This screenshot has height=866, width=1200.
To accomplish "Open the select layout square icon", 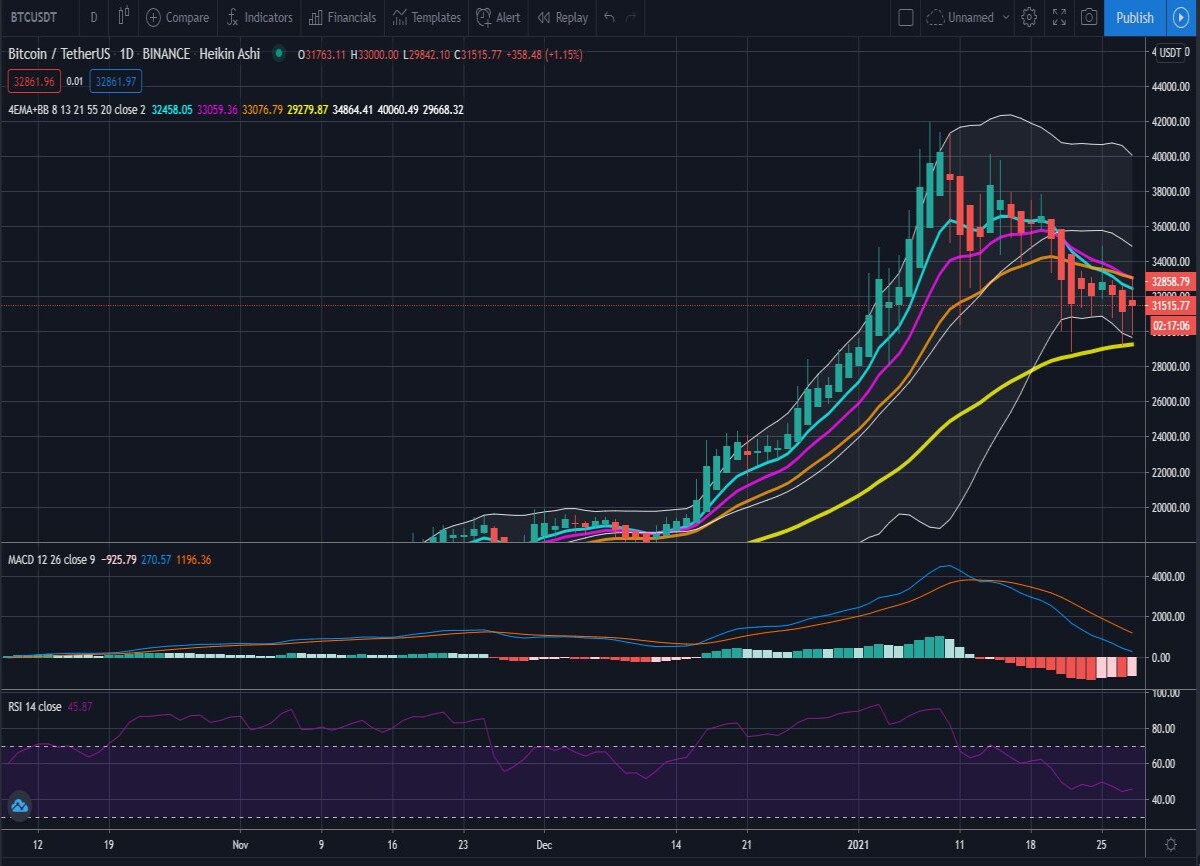I will 906,17.
